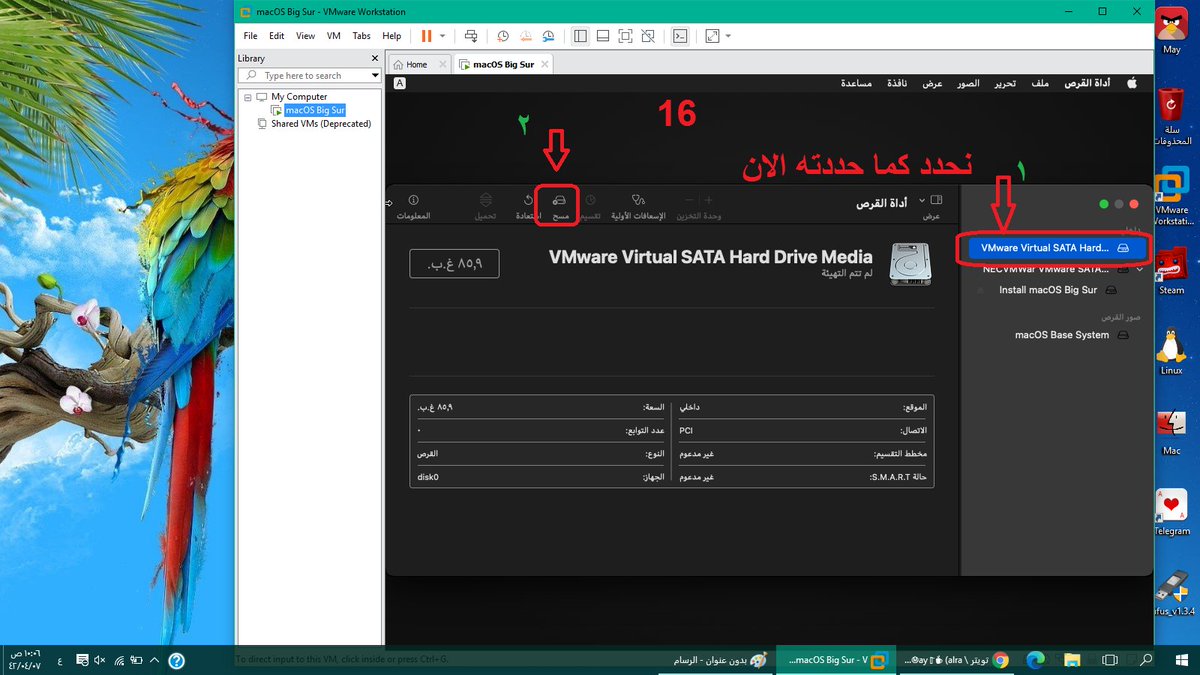Click the Steam desktop icon
The height and width of the screenshot is (675, 1200).
[x=1171, y=270]
